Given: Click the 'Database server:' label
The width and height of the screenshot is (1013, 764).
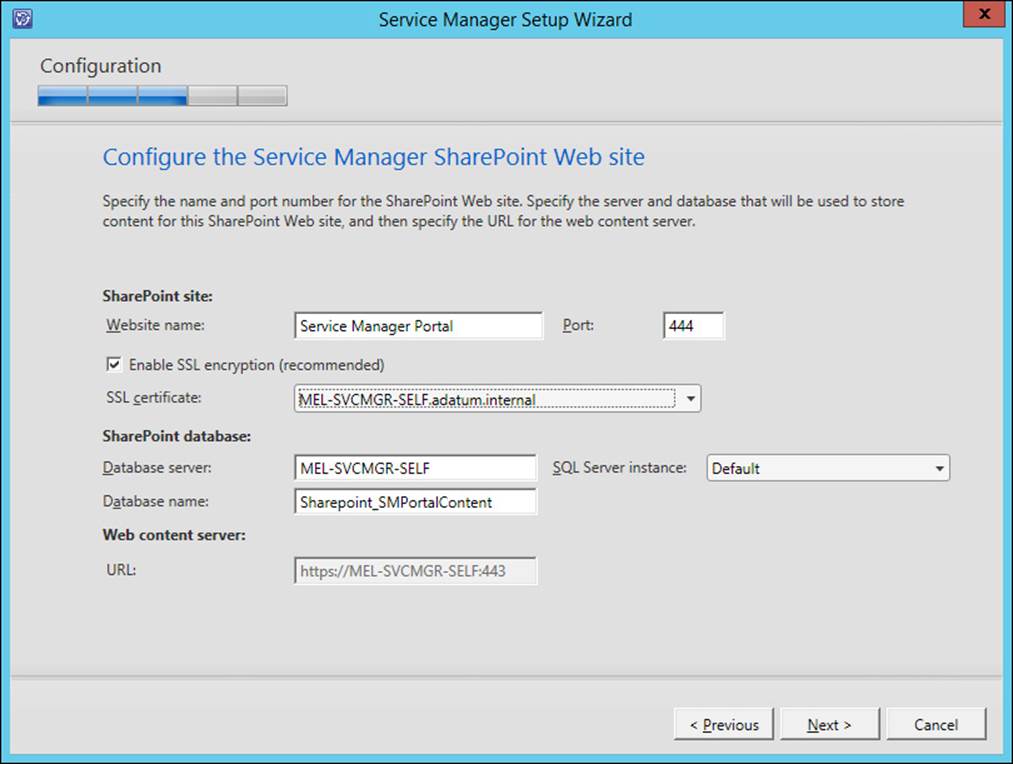Looking at the screenshot, I should coord(157,468).
